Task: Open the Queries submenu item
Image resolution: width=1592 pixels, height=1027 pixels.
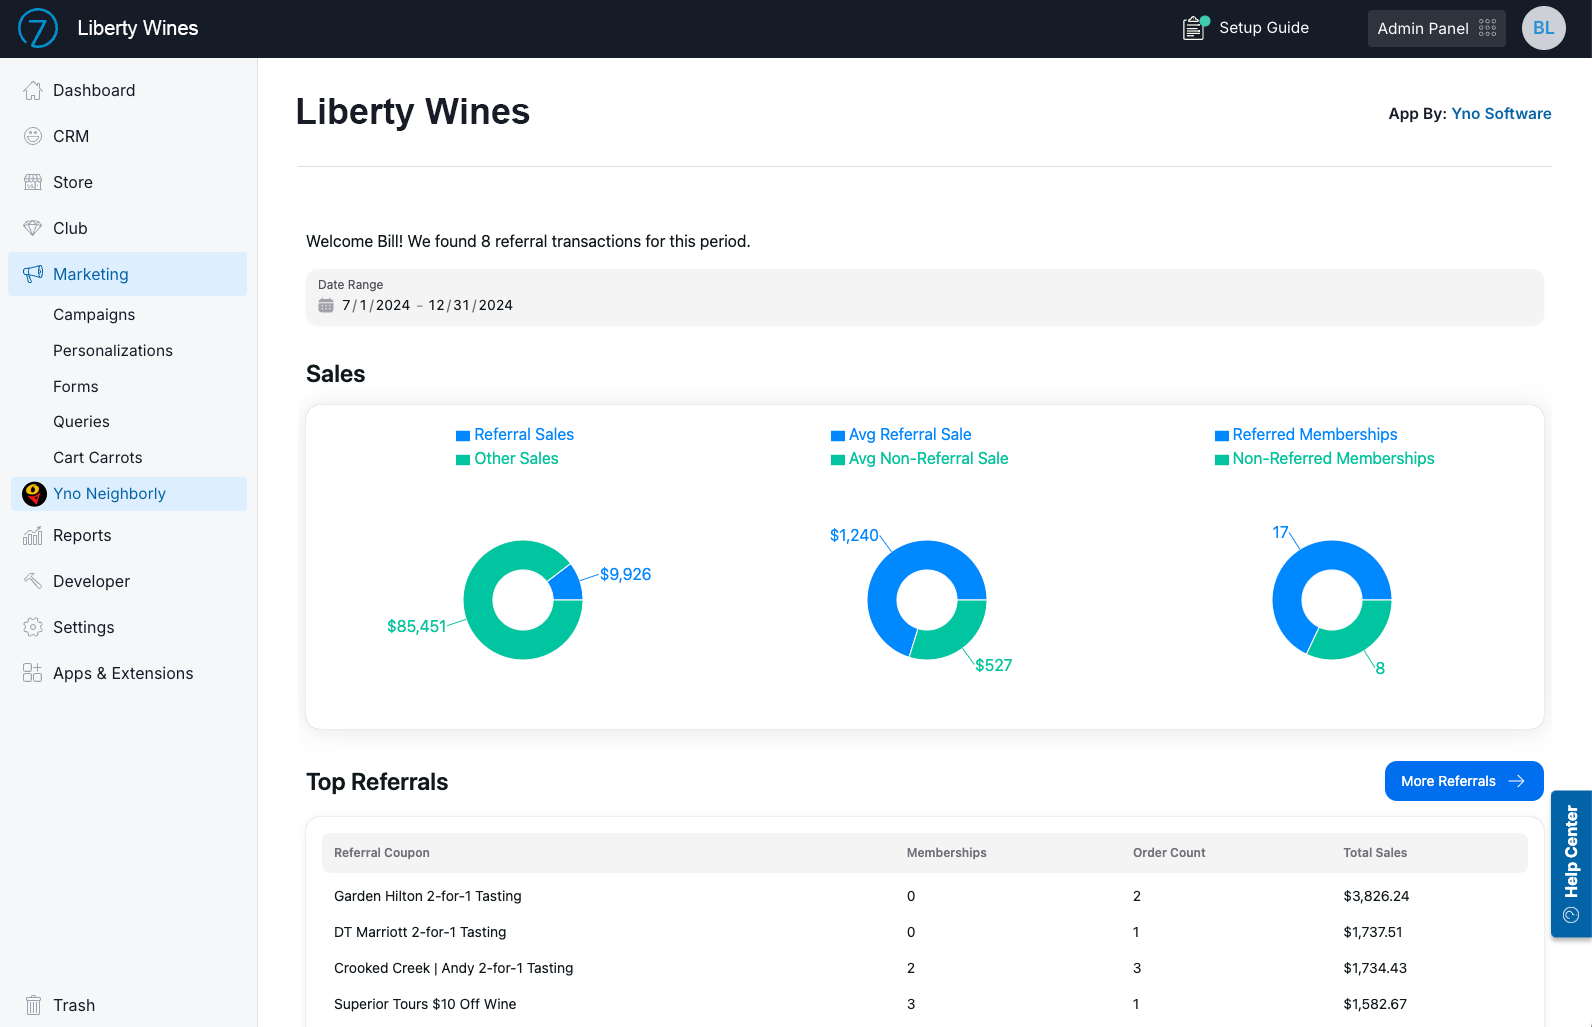Action: [81, 422]
